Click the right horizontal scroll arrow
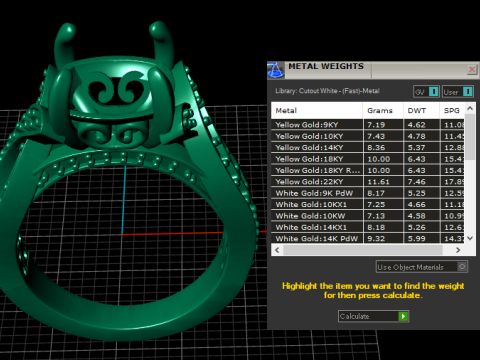This screenshot has height=360, width=480. click(x=458, y=250)
